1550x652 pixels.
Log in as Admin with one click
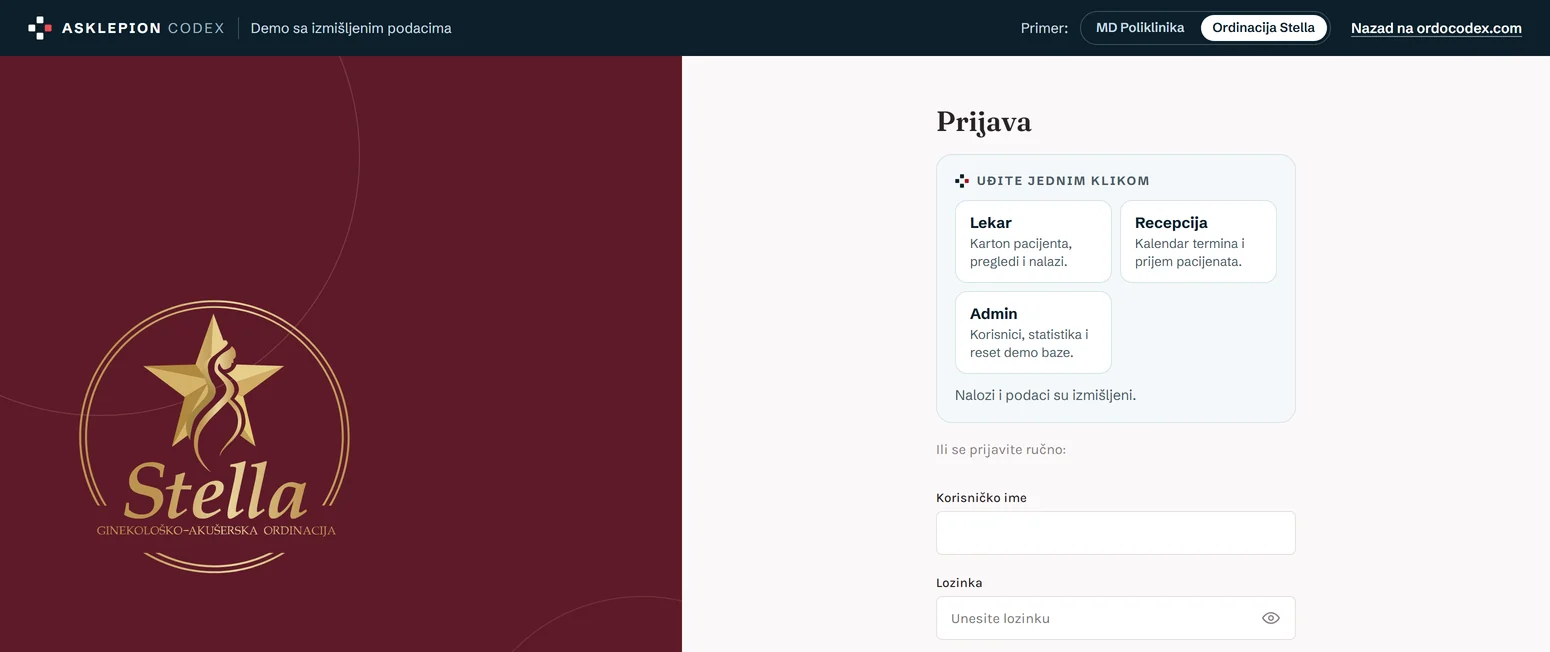click(x=1033, y=332)
